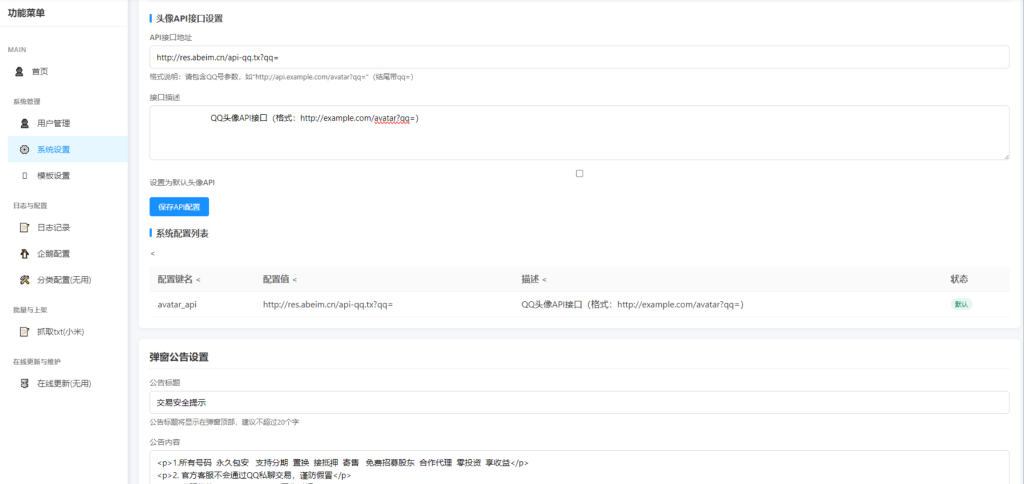Viewport: 1024px width, 484px height.
Task: Click the 公告标题 length hint text
Action: coord(224,423)
